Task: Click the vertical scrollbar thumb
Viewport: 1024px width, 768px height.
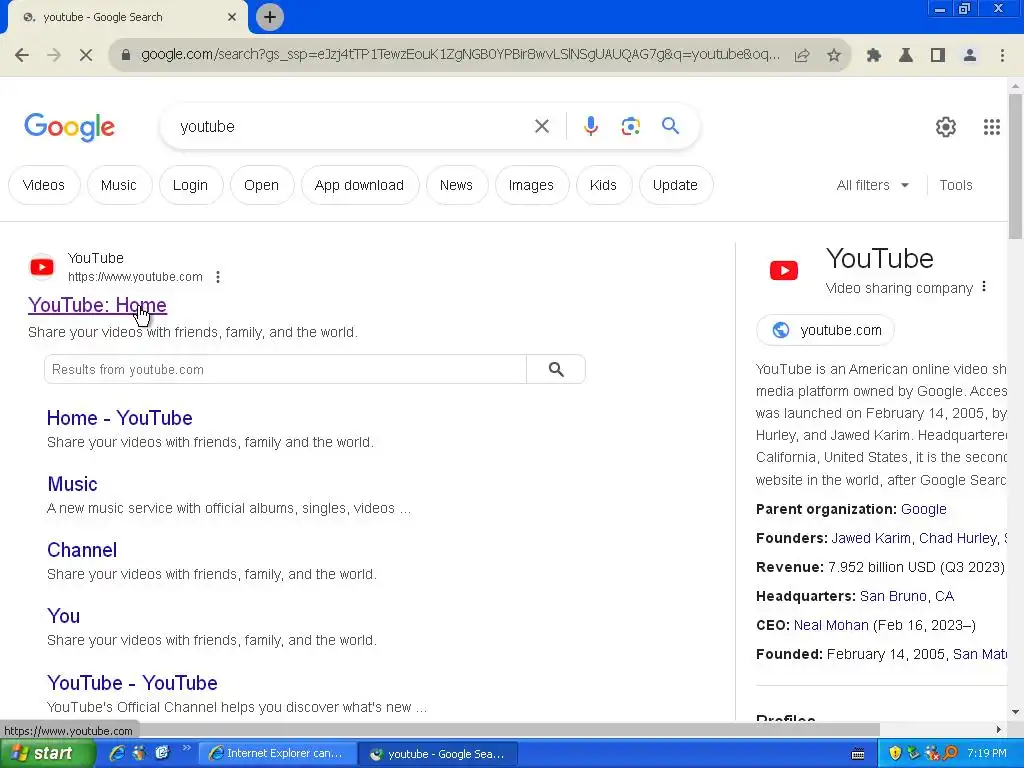Action: point(1015,167)
